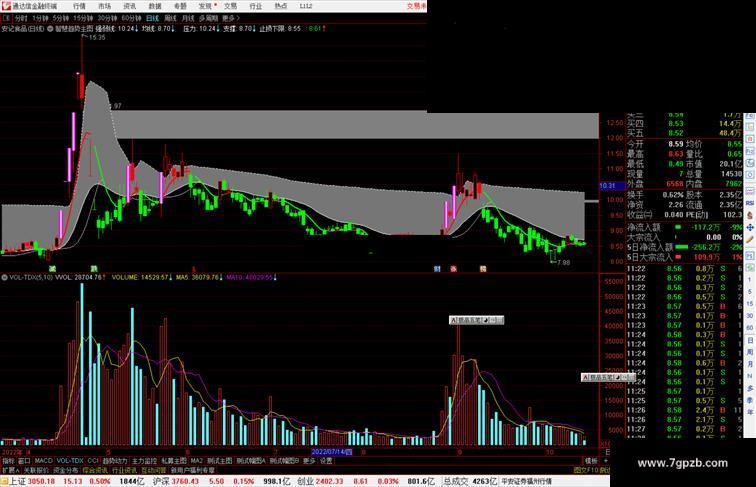The image size is (756, 487).
Task: Click the VOL-TDX indicator settings icon
Action: (4, 278)
